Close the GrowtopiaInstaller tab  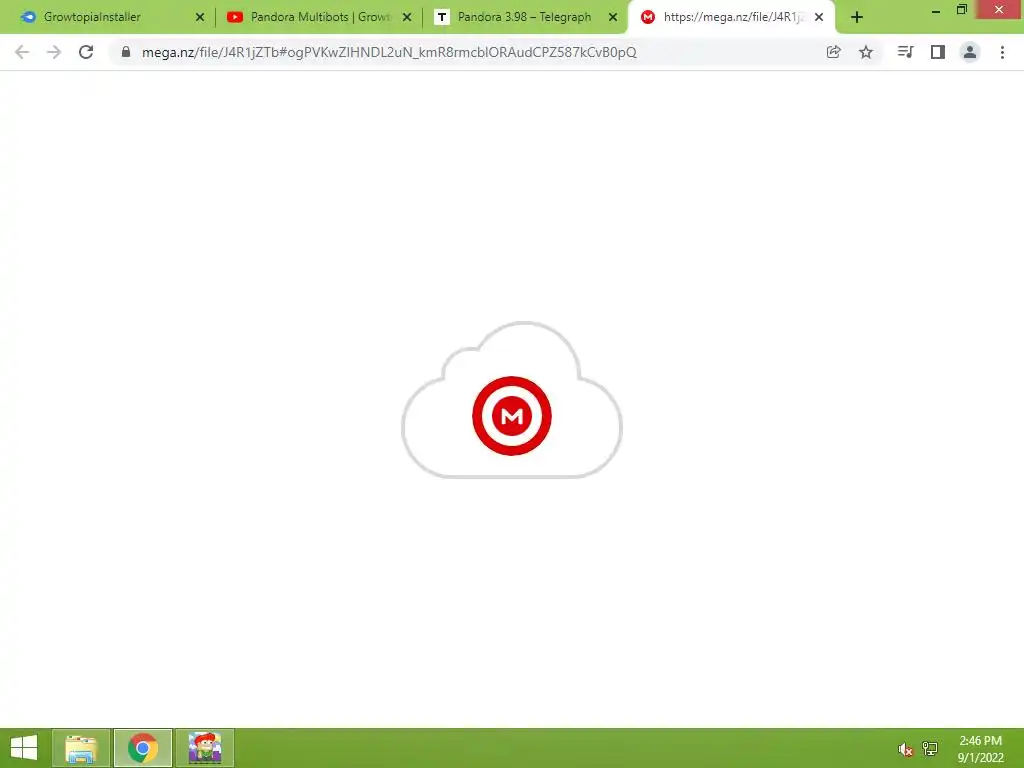(x=200, y=18)
